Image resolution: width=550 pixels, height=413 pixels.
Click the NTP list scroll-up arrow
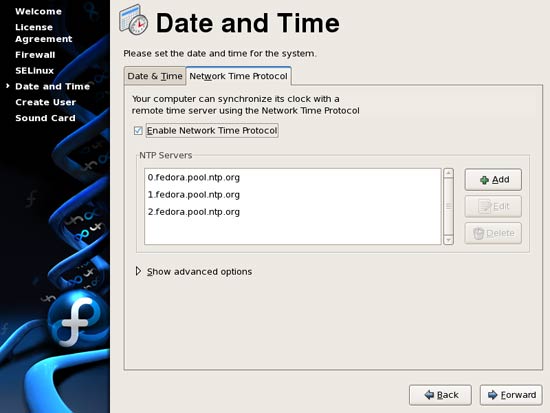448,173
